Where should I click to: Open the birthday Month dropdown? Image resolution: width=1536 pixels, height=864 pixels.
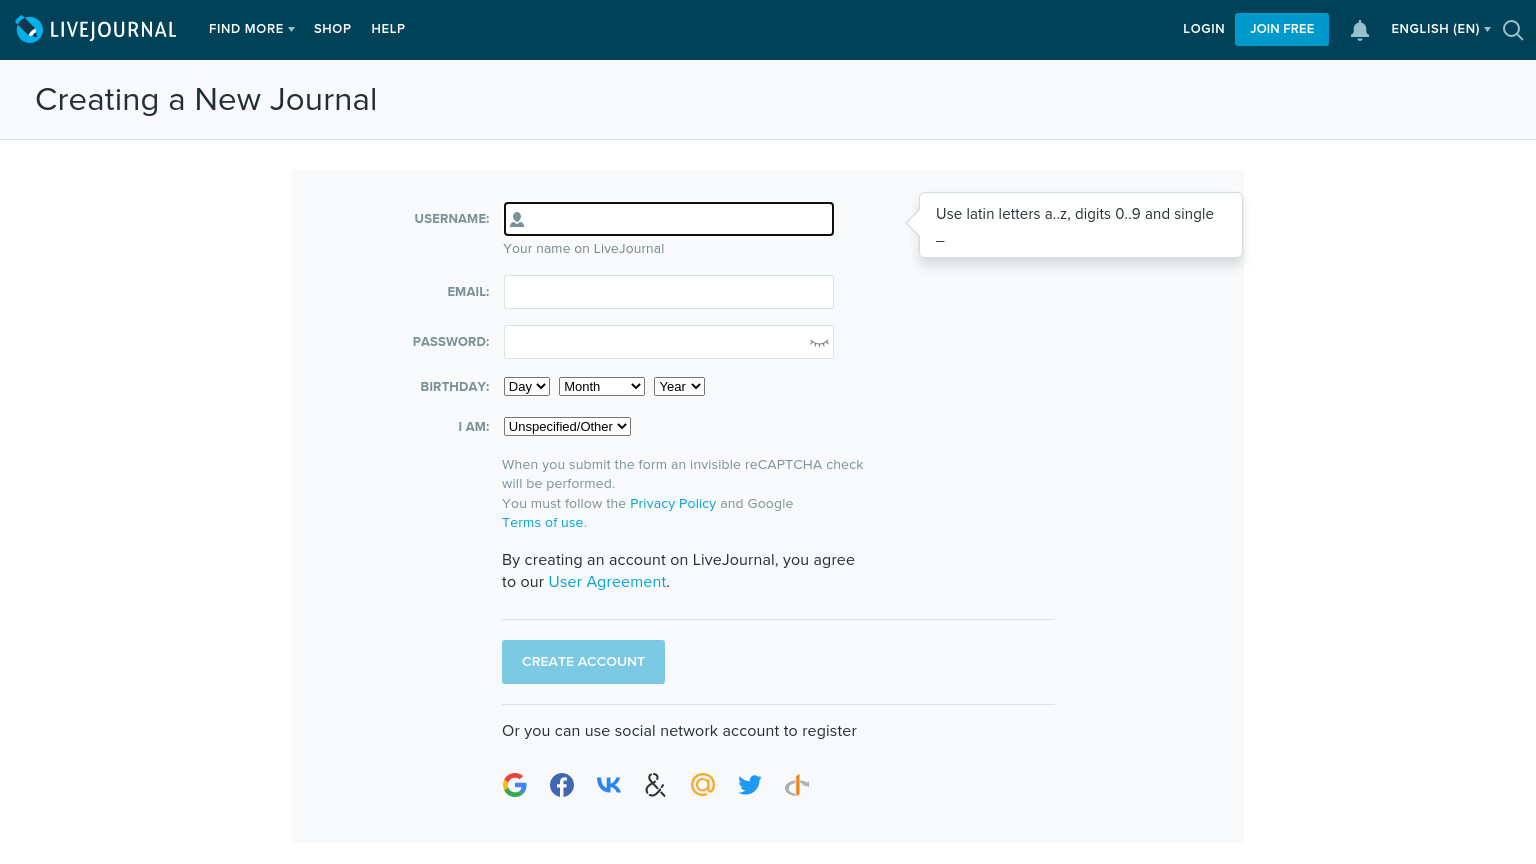click(x=602, y=387)
